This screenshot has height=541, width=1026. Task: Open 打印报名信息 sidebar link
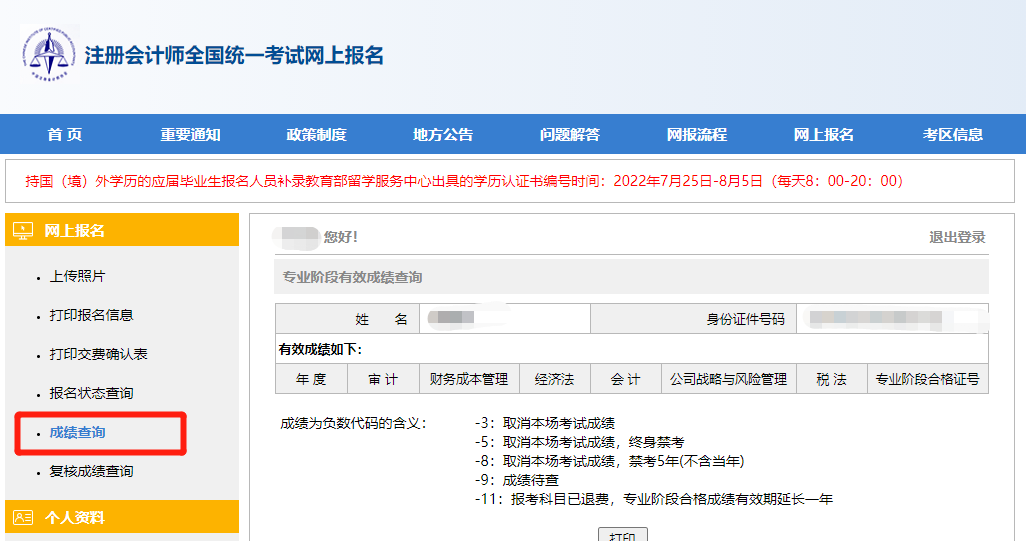91,315
